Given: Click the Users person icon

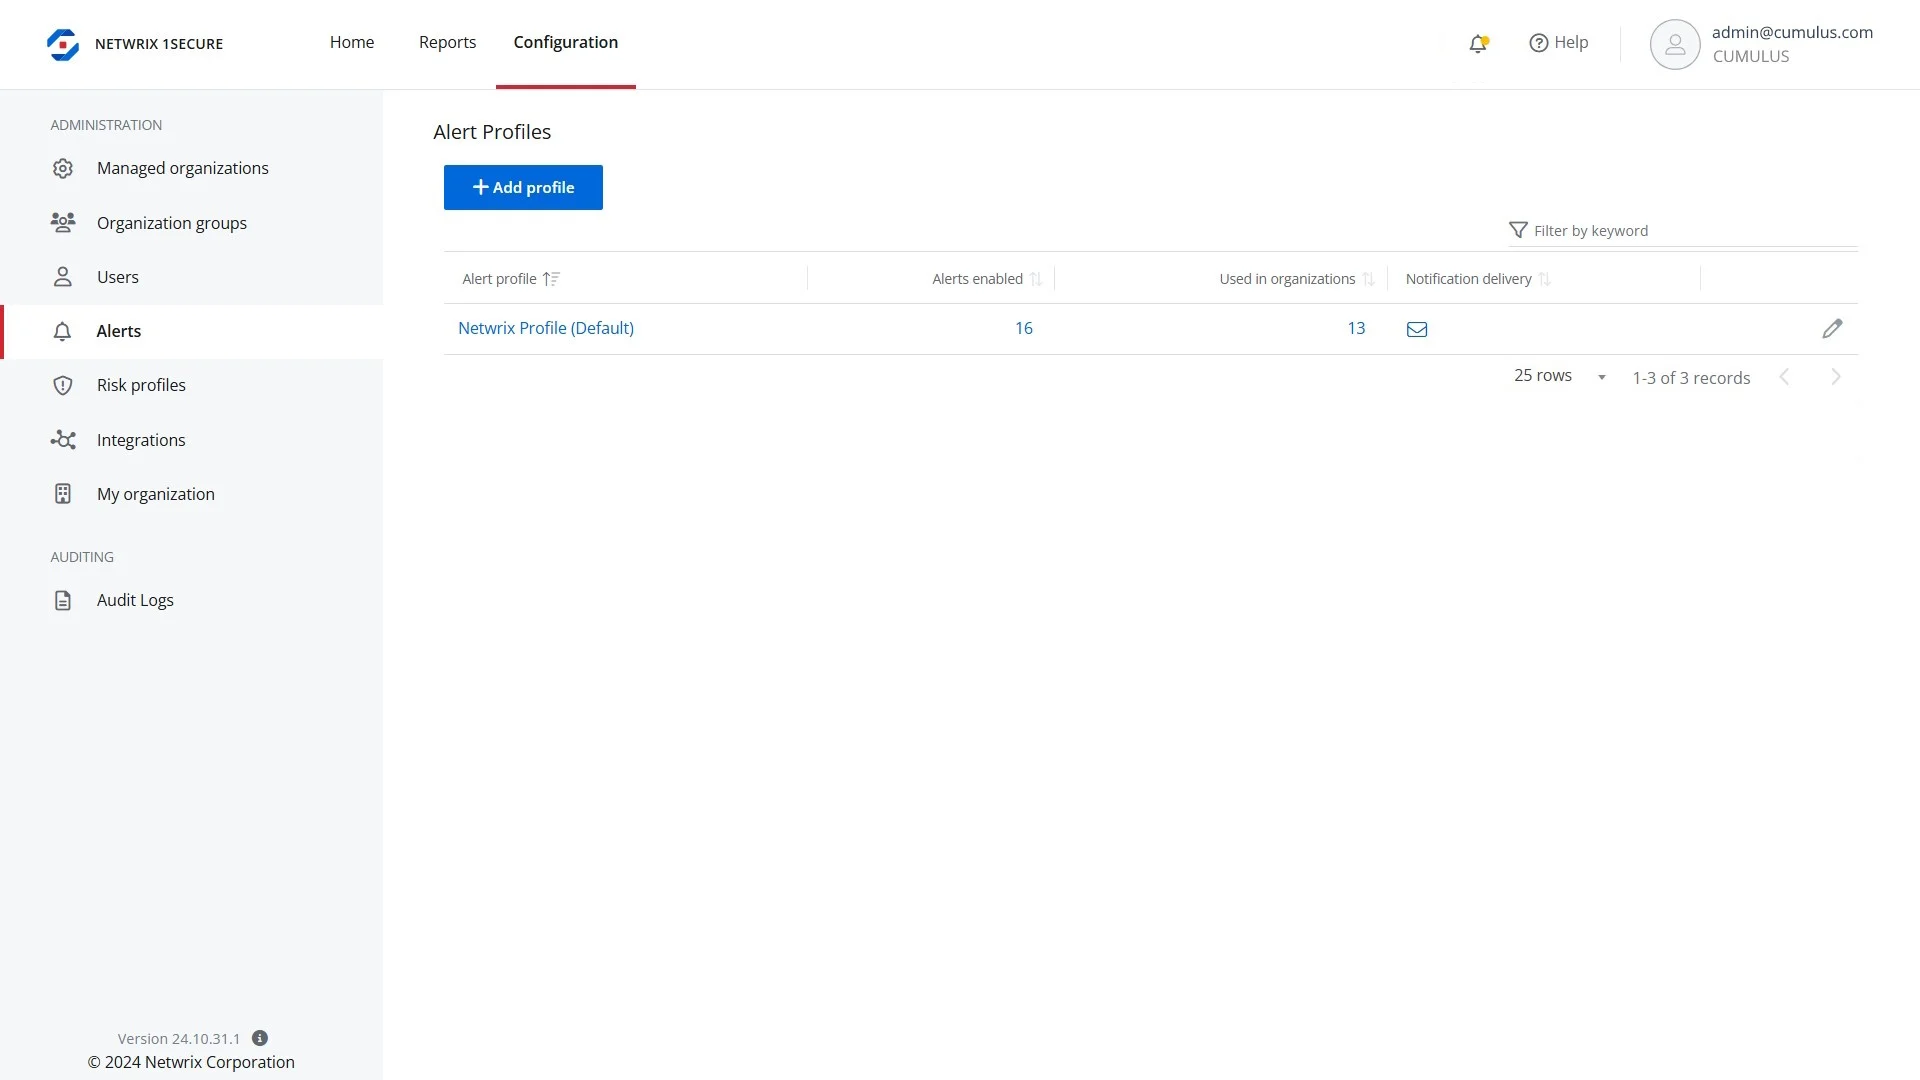Looking at the screenshot, I should (63, 277).
